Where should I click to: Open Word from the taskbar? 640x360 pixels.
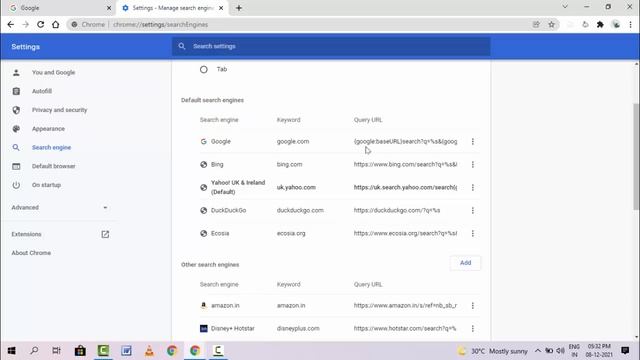(126, 351)
